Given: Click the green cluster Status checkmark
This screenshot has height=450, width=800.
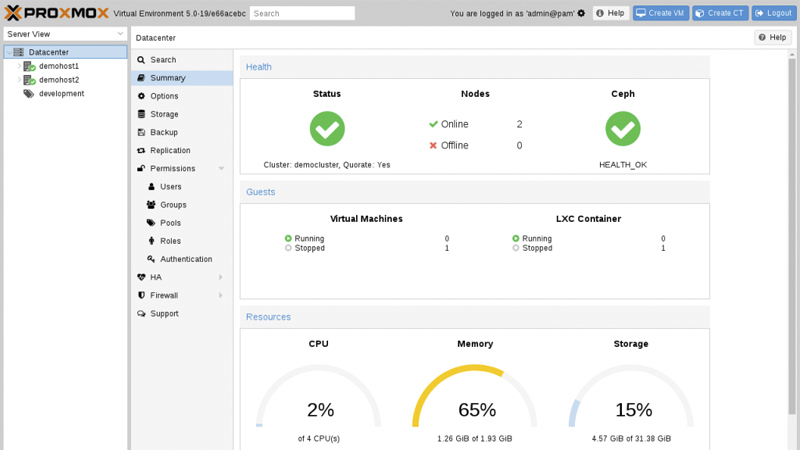Looking at the screenshot, I should point(327,129).
